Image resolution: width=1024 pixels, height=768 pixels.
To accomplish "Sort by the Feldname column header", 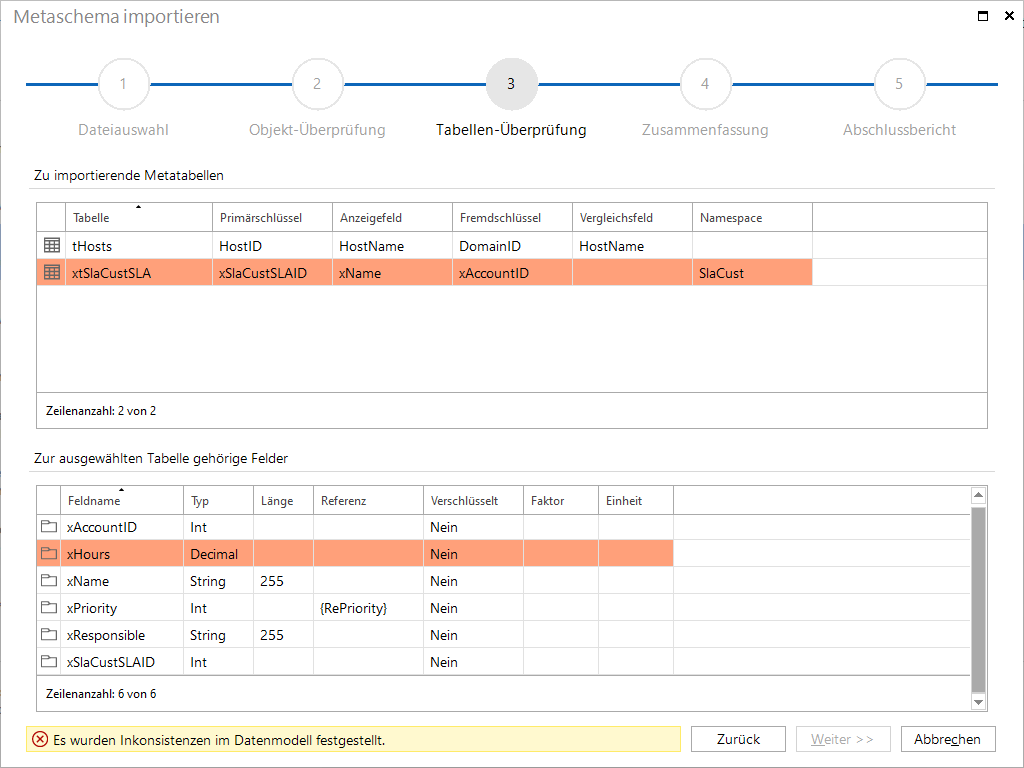I will tap(122, 500).
